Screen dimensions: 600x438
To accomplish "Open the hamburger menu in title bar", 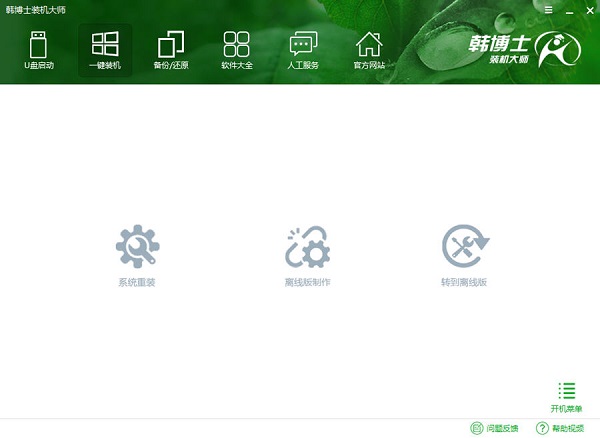I will click(548, 10).
